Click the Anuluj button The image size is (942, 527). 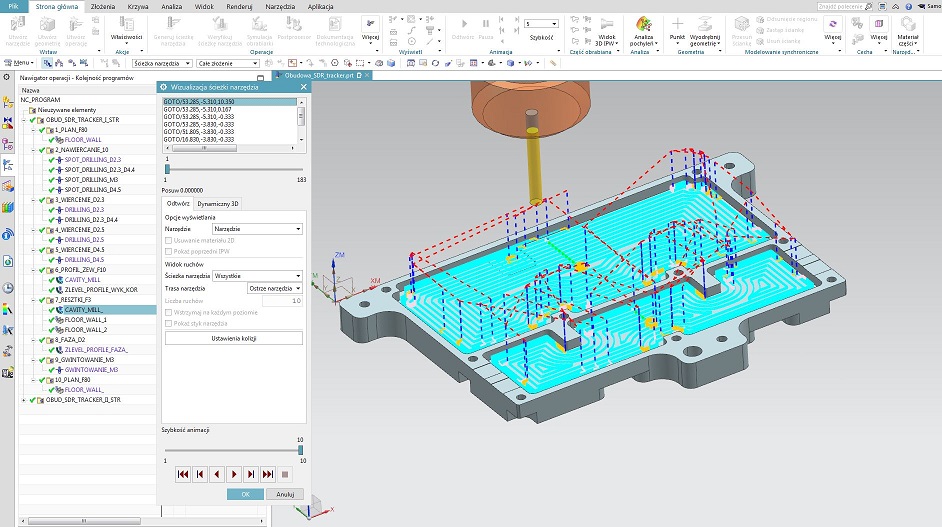(x=285, y=494)
